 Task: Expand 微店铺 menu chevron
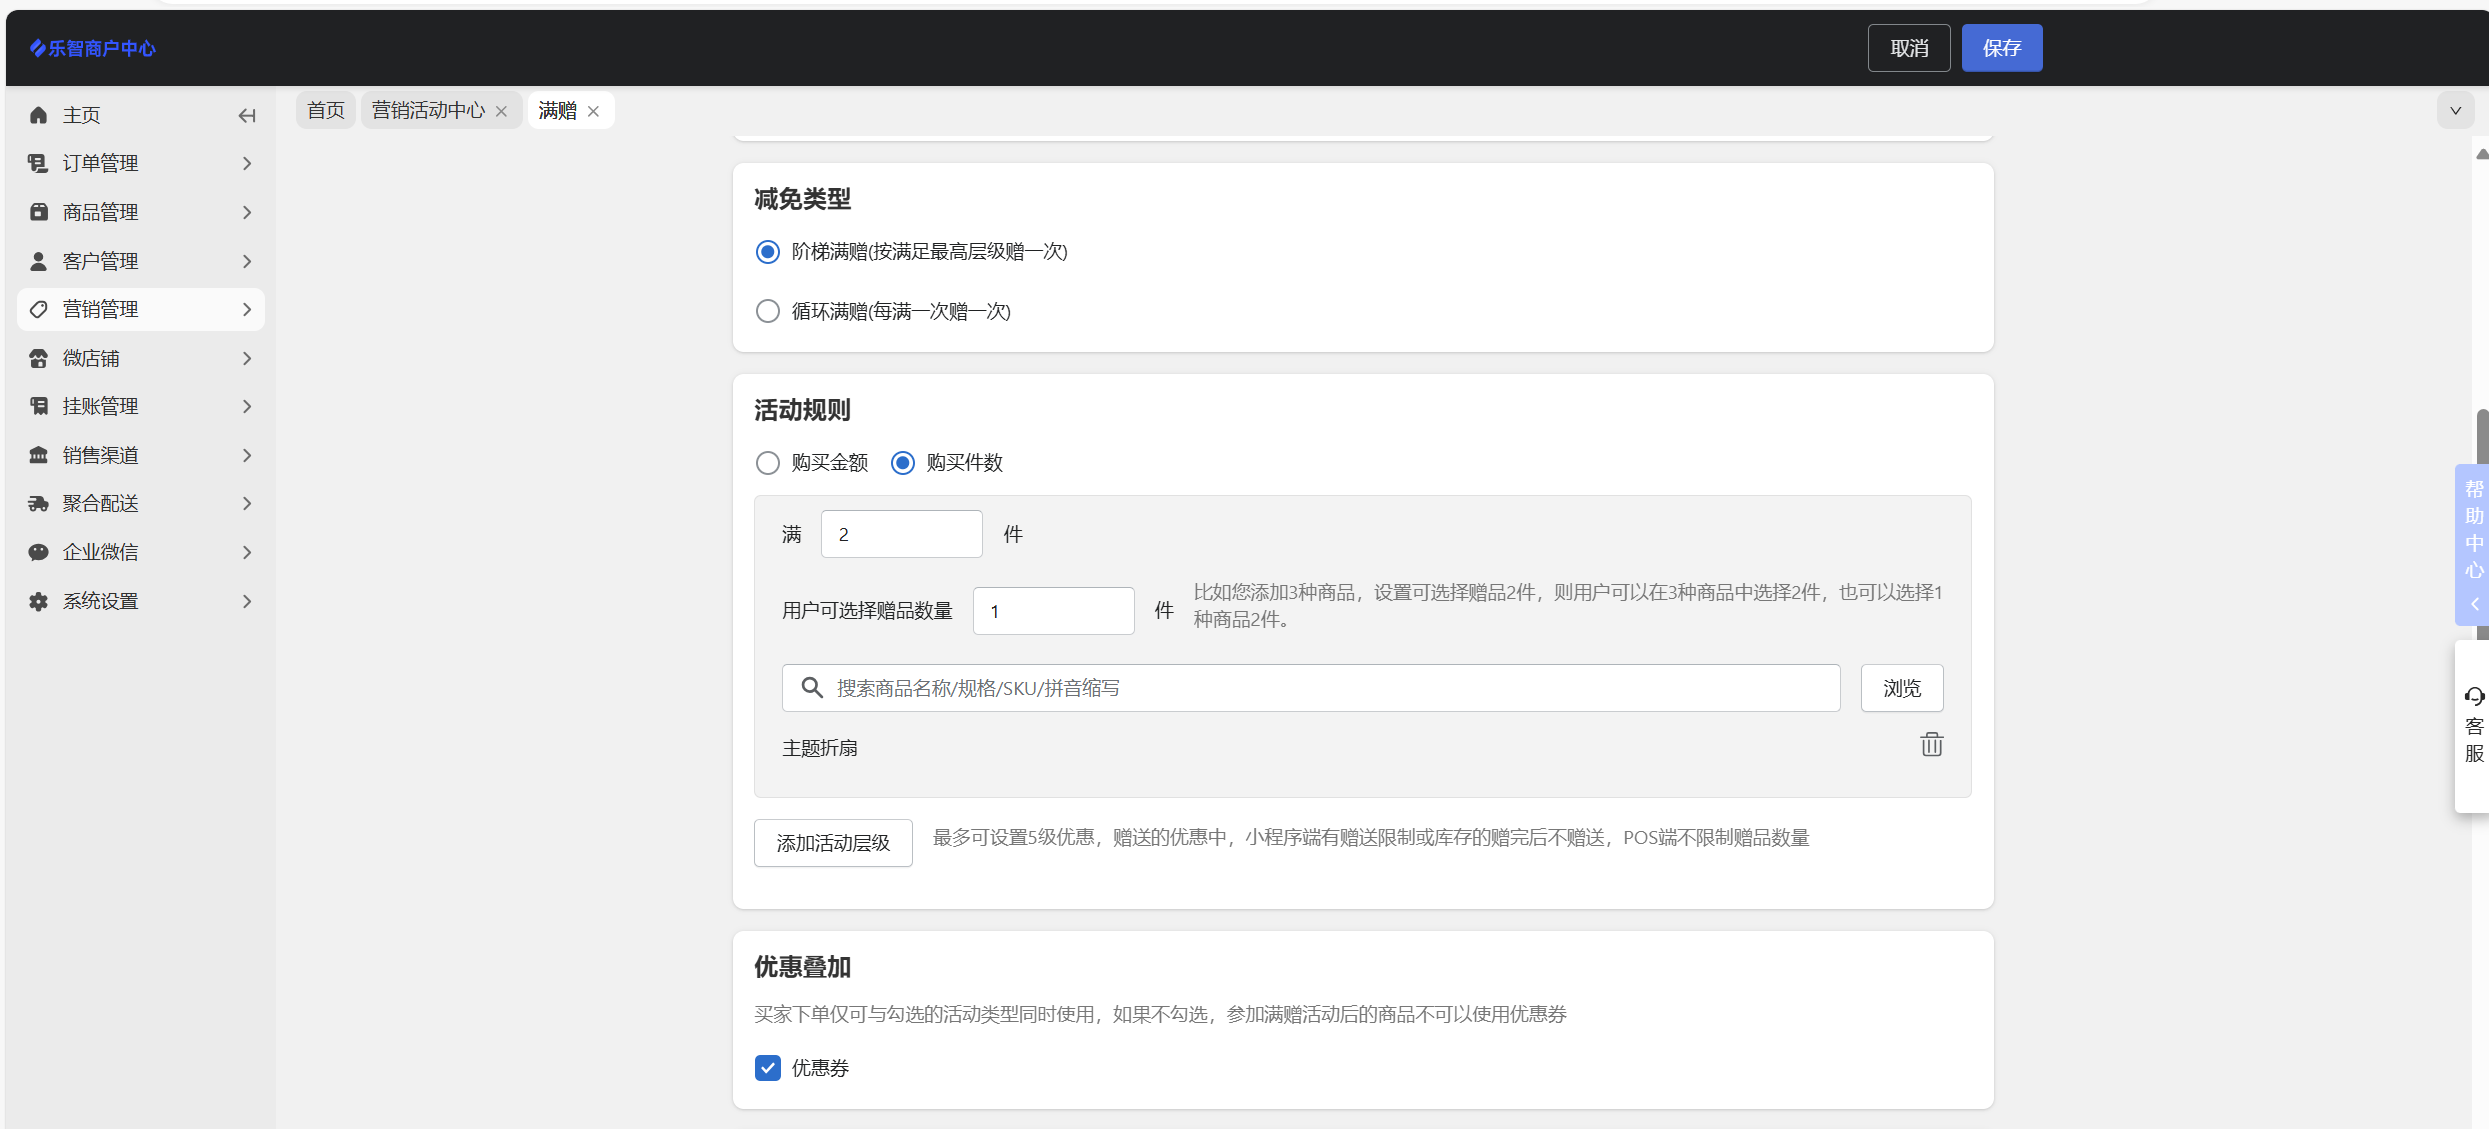click(x=246, y=358)
